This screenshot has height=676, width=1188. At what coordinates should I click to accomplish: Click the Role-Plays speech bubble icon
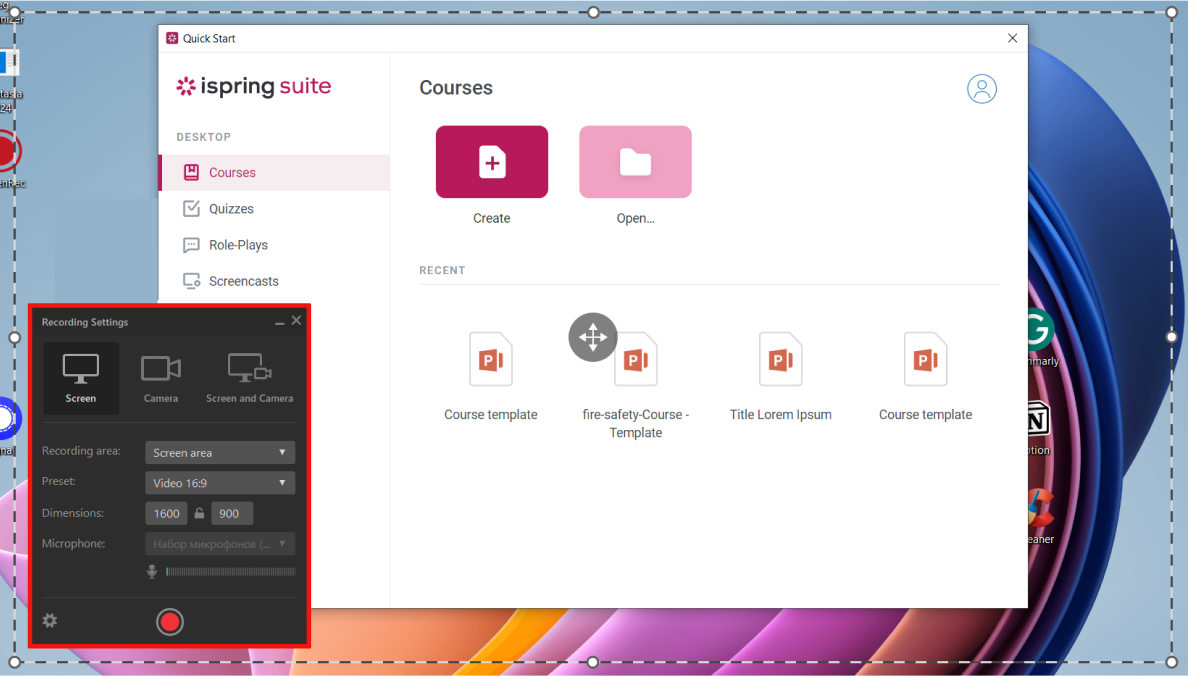(x=192, y=245)
